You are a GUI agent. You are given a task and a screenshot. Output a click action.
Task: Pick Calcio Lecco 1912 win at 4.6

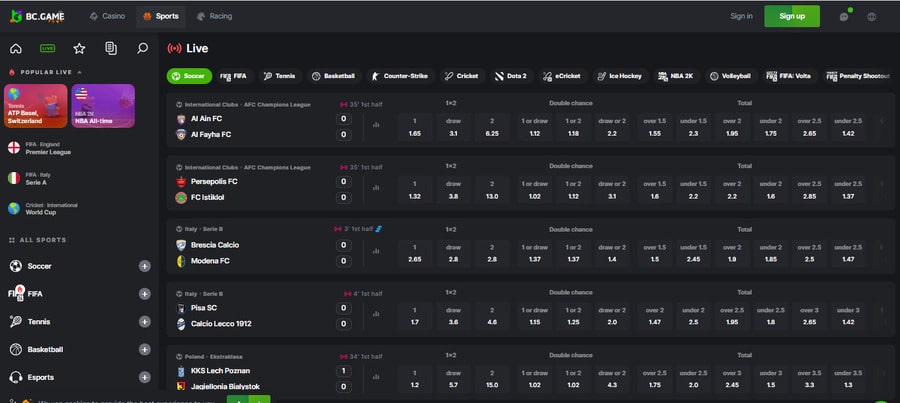[x=492, y=317]
